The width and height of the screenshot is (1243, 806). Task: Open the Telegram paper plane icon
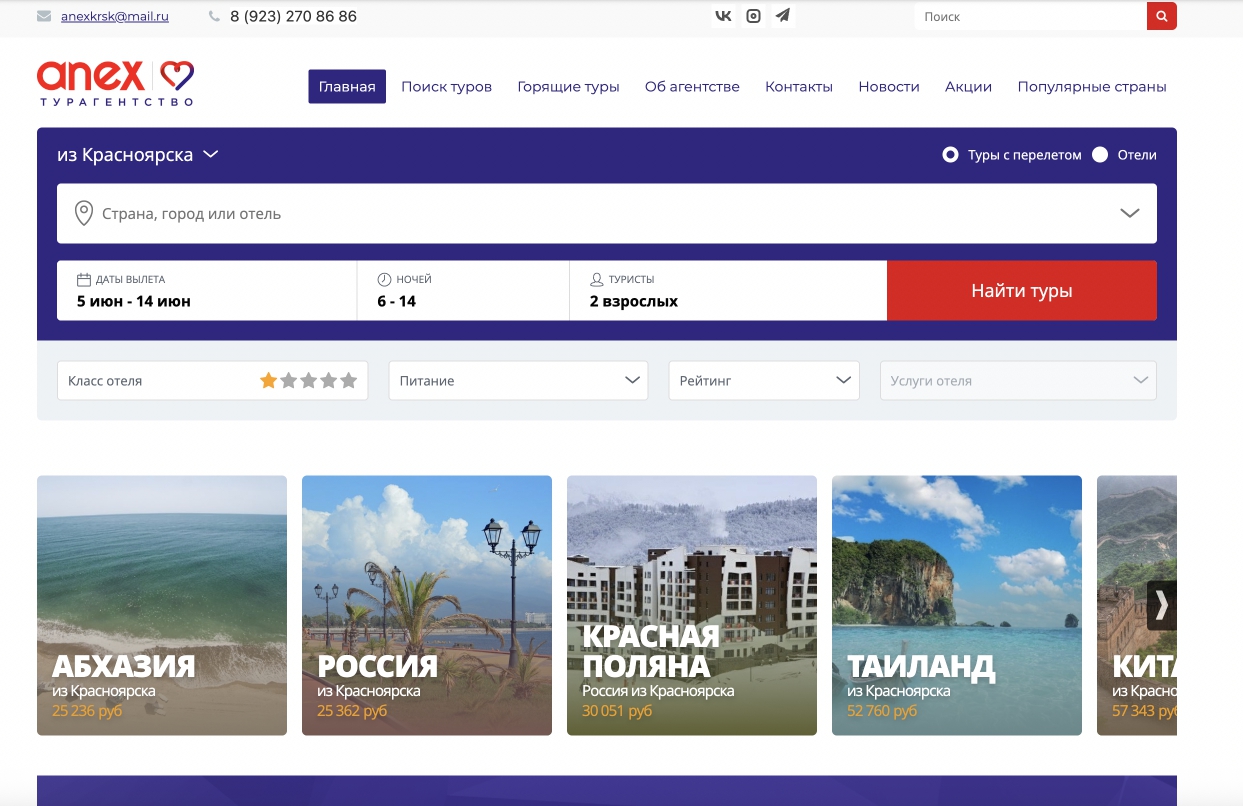click(x=782, y=16)
